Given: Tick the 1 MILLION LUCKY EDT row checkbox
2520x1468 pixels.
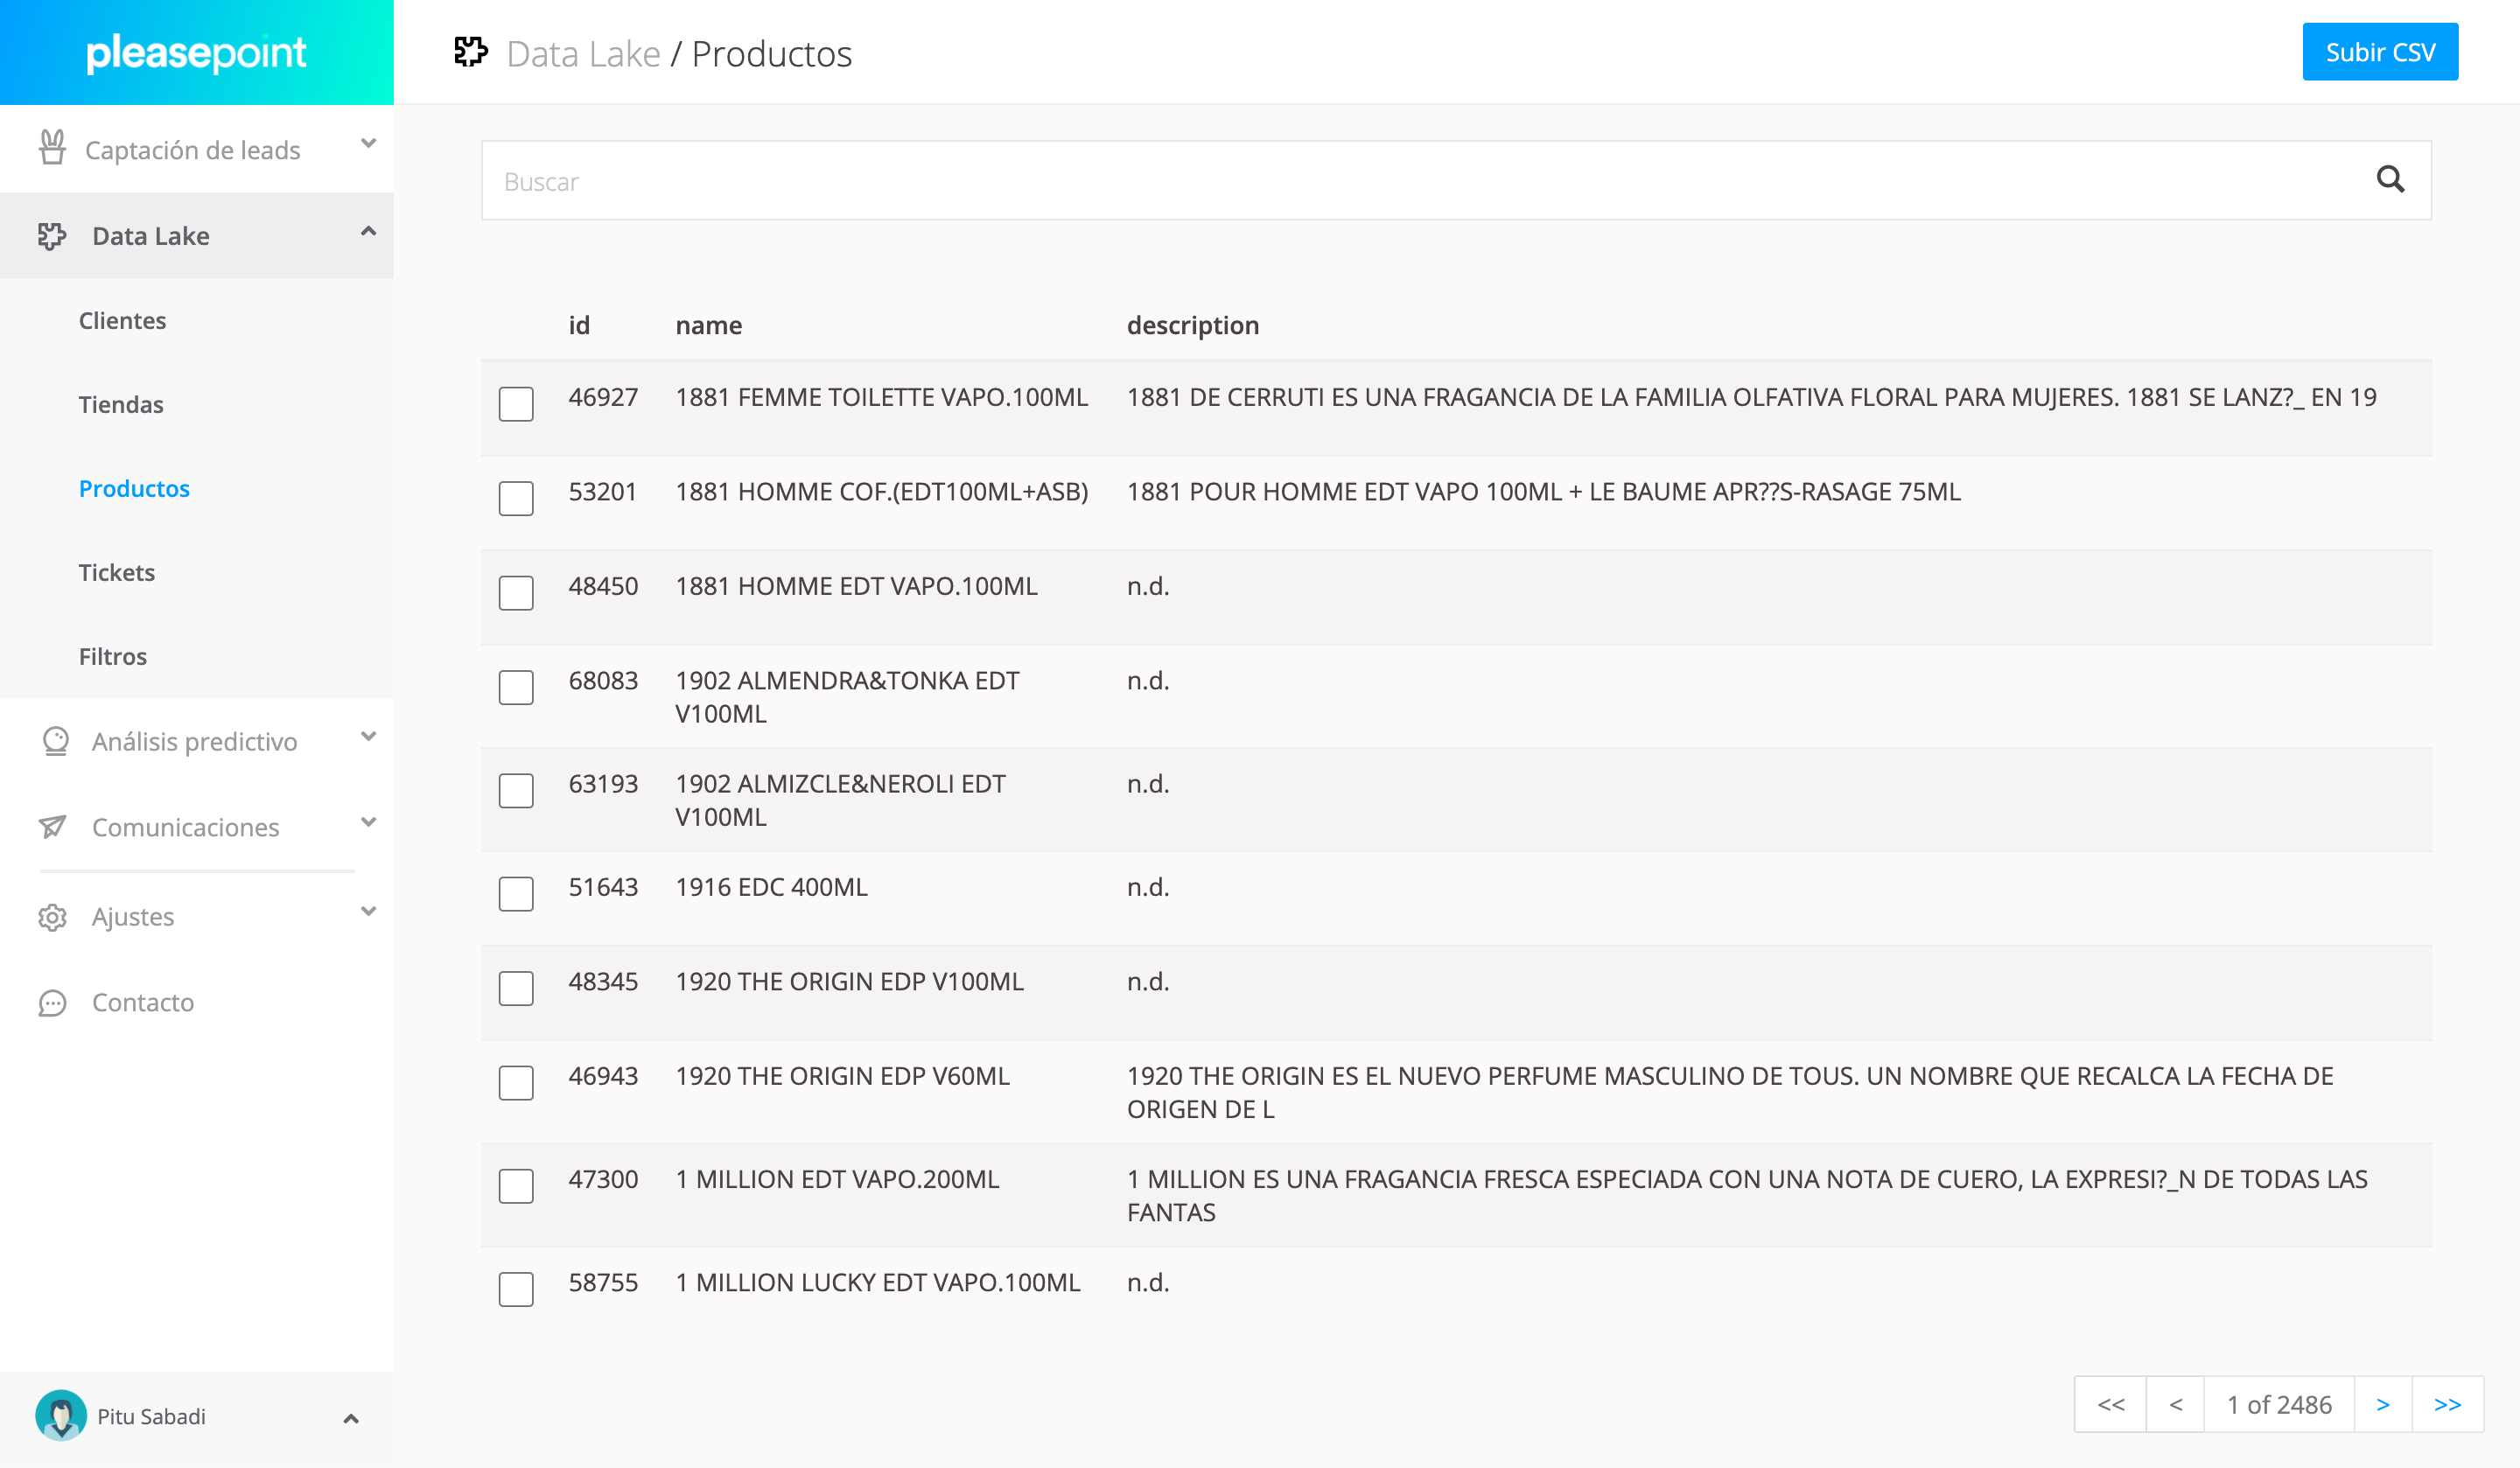Looking at the screenshot, I should click(516, 1289).
